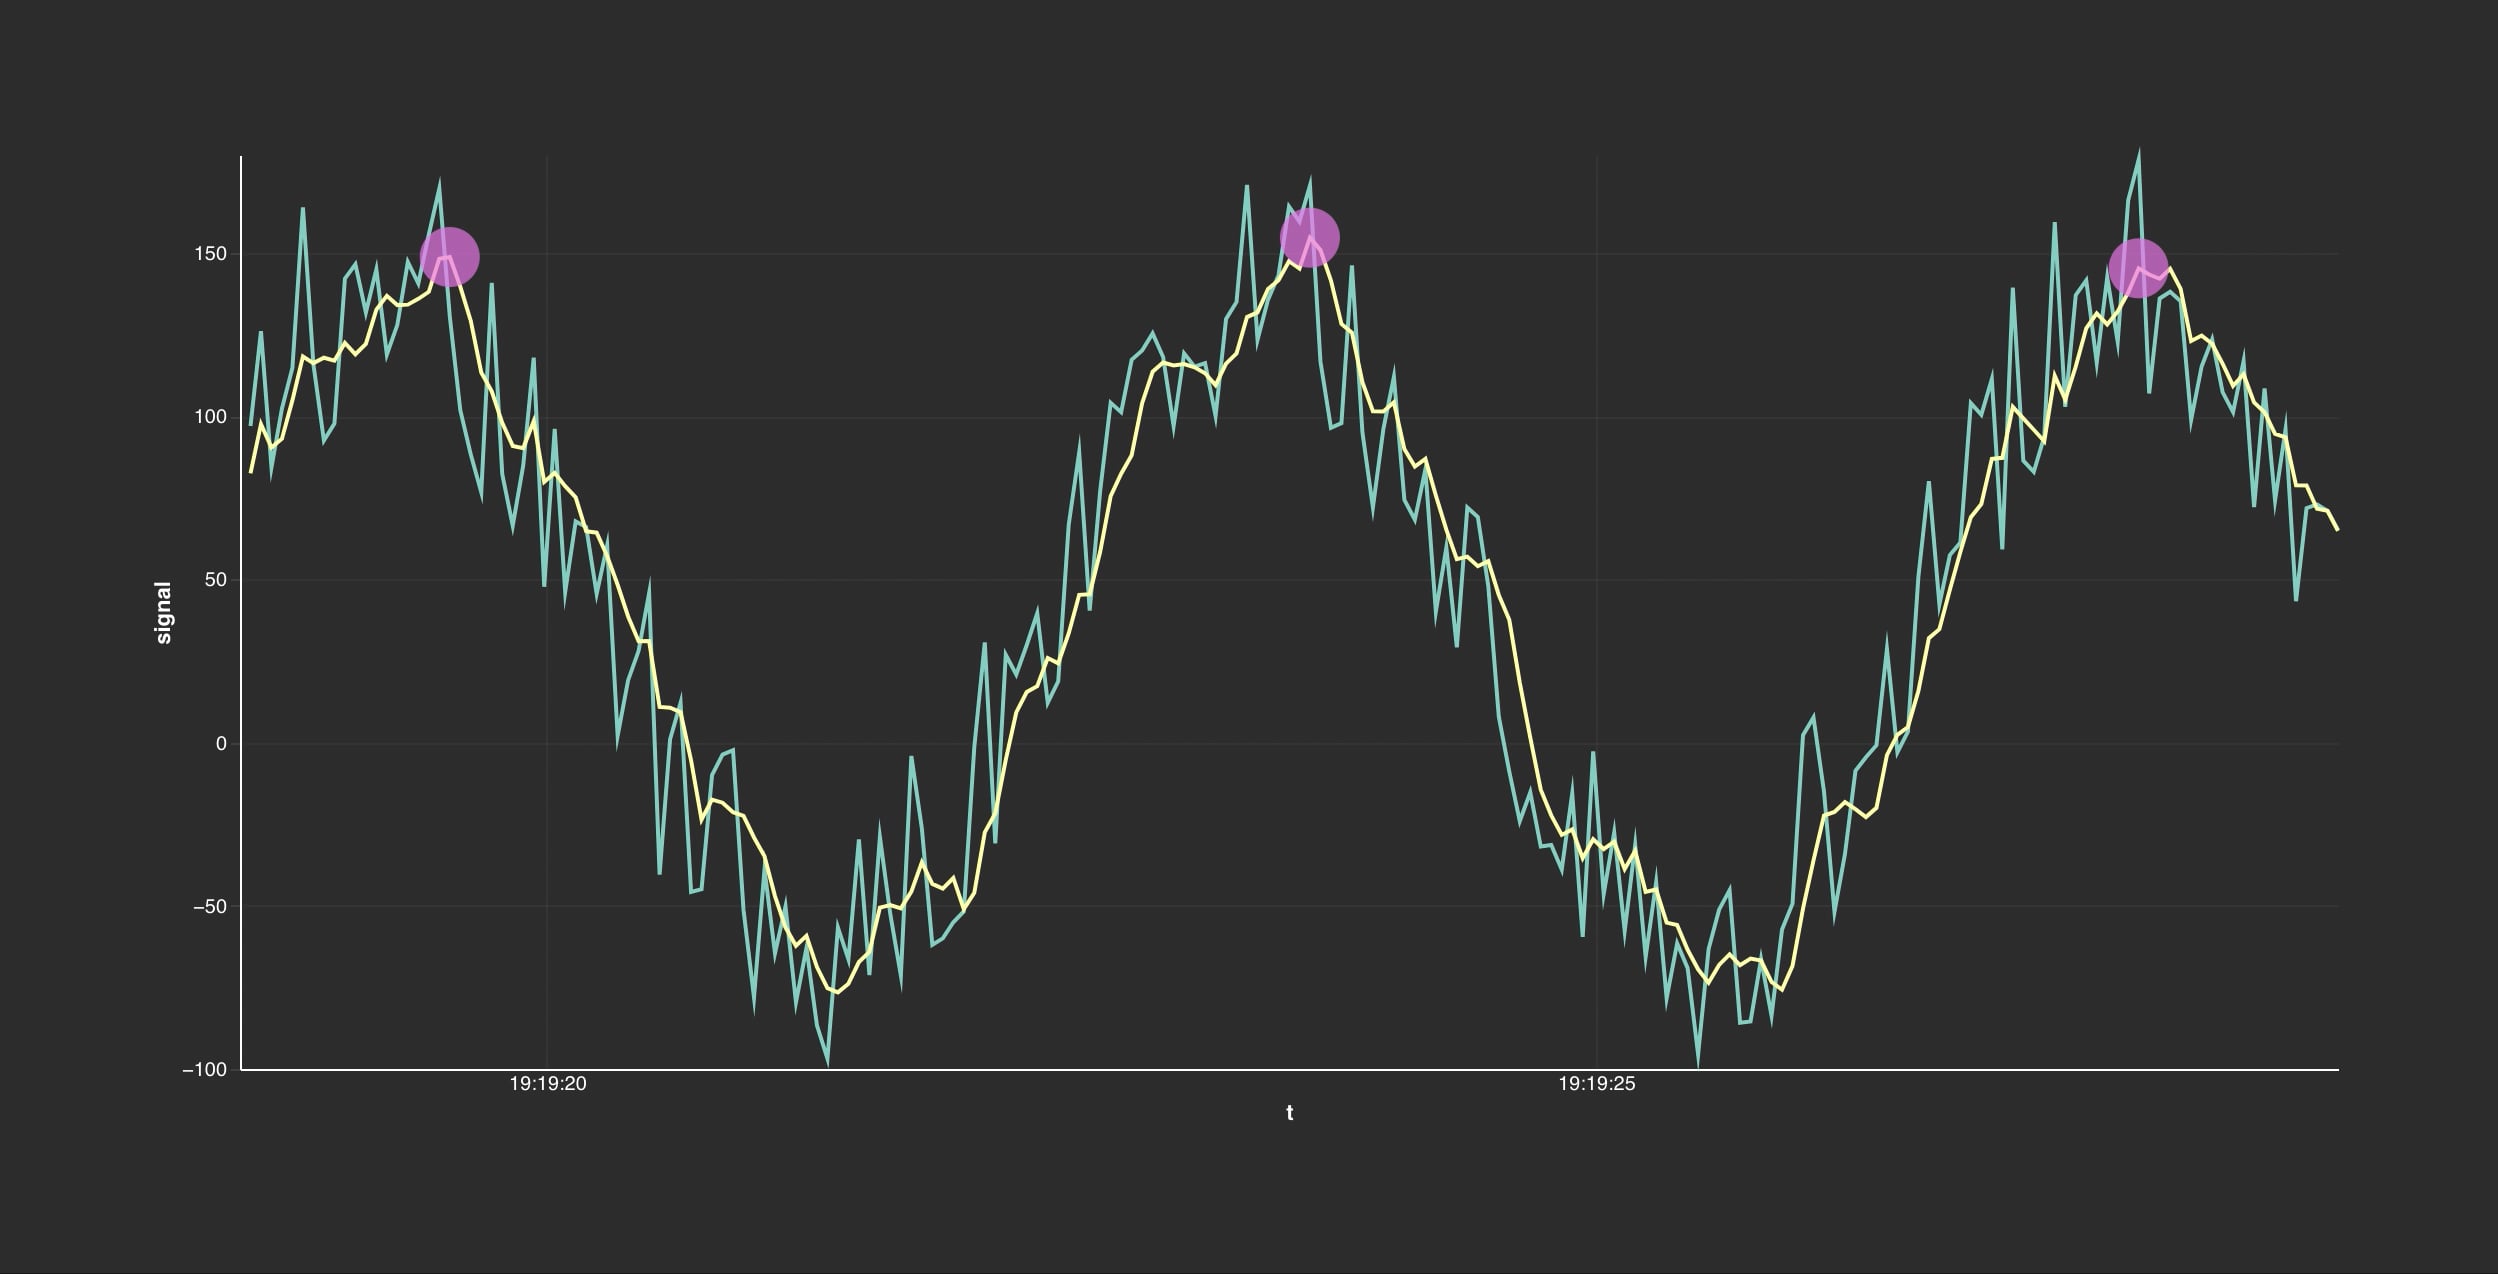2498x1274 pixels.
Task: Click the 150 y-axis tick label
Action: (210, 254)
